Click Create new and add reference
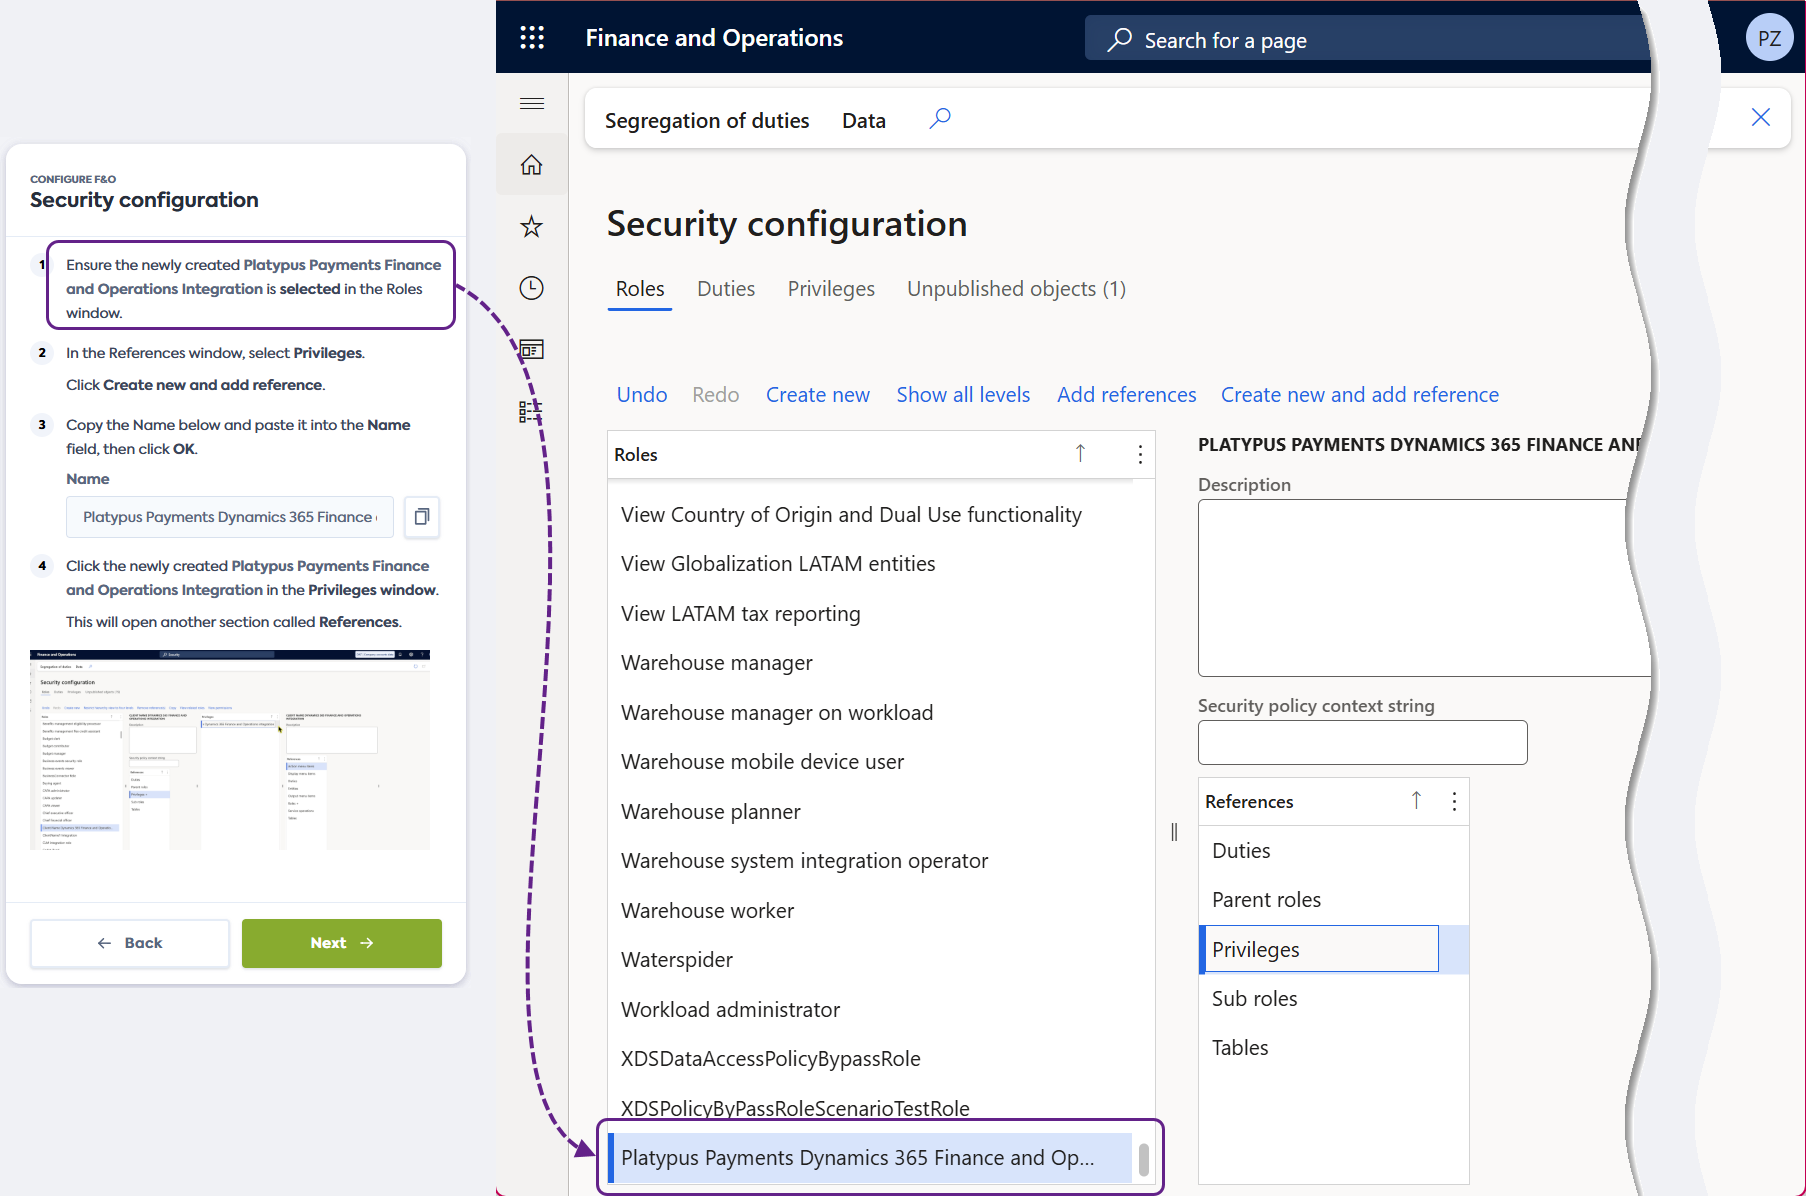The image size is (1806, 1196). tap(1359, 395)
